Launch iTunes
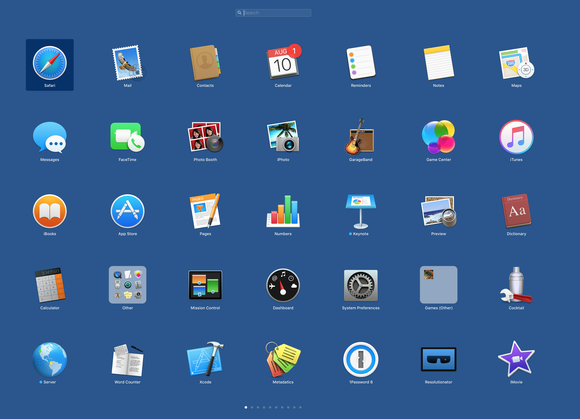580x419 pixels. 516,137
